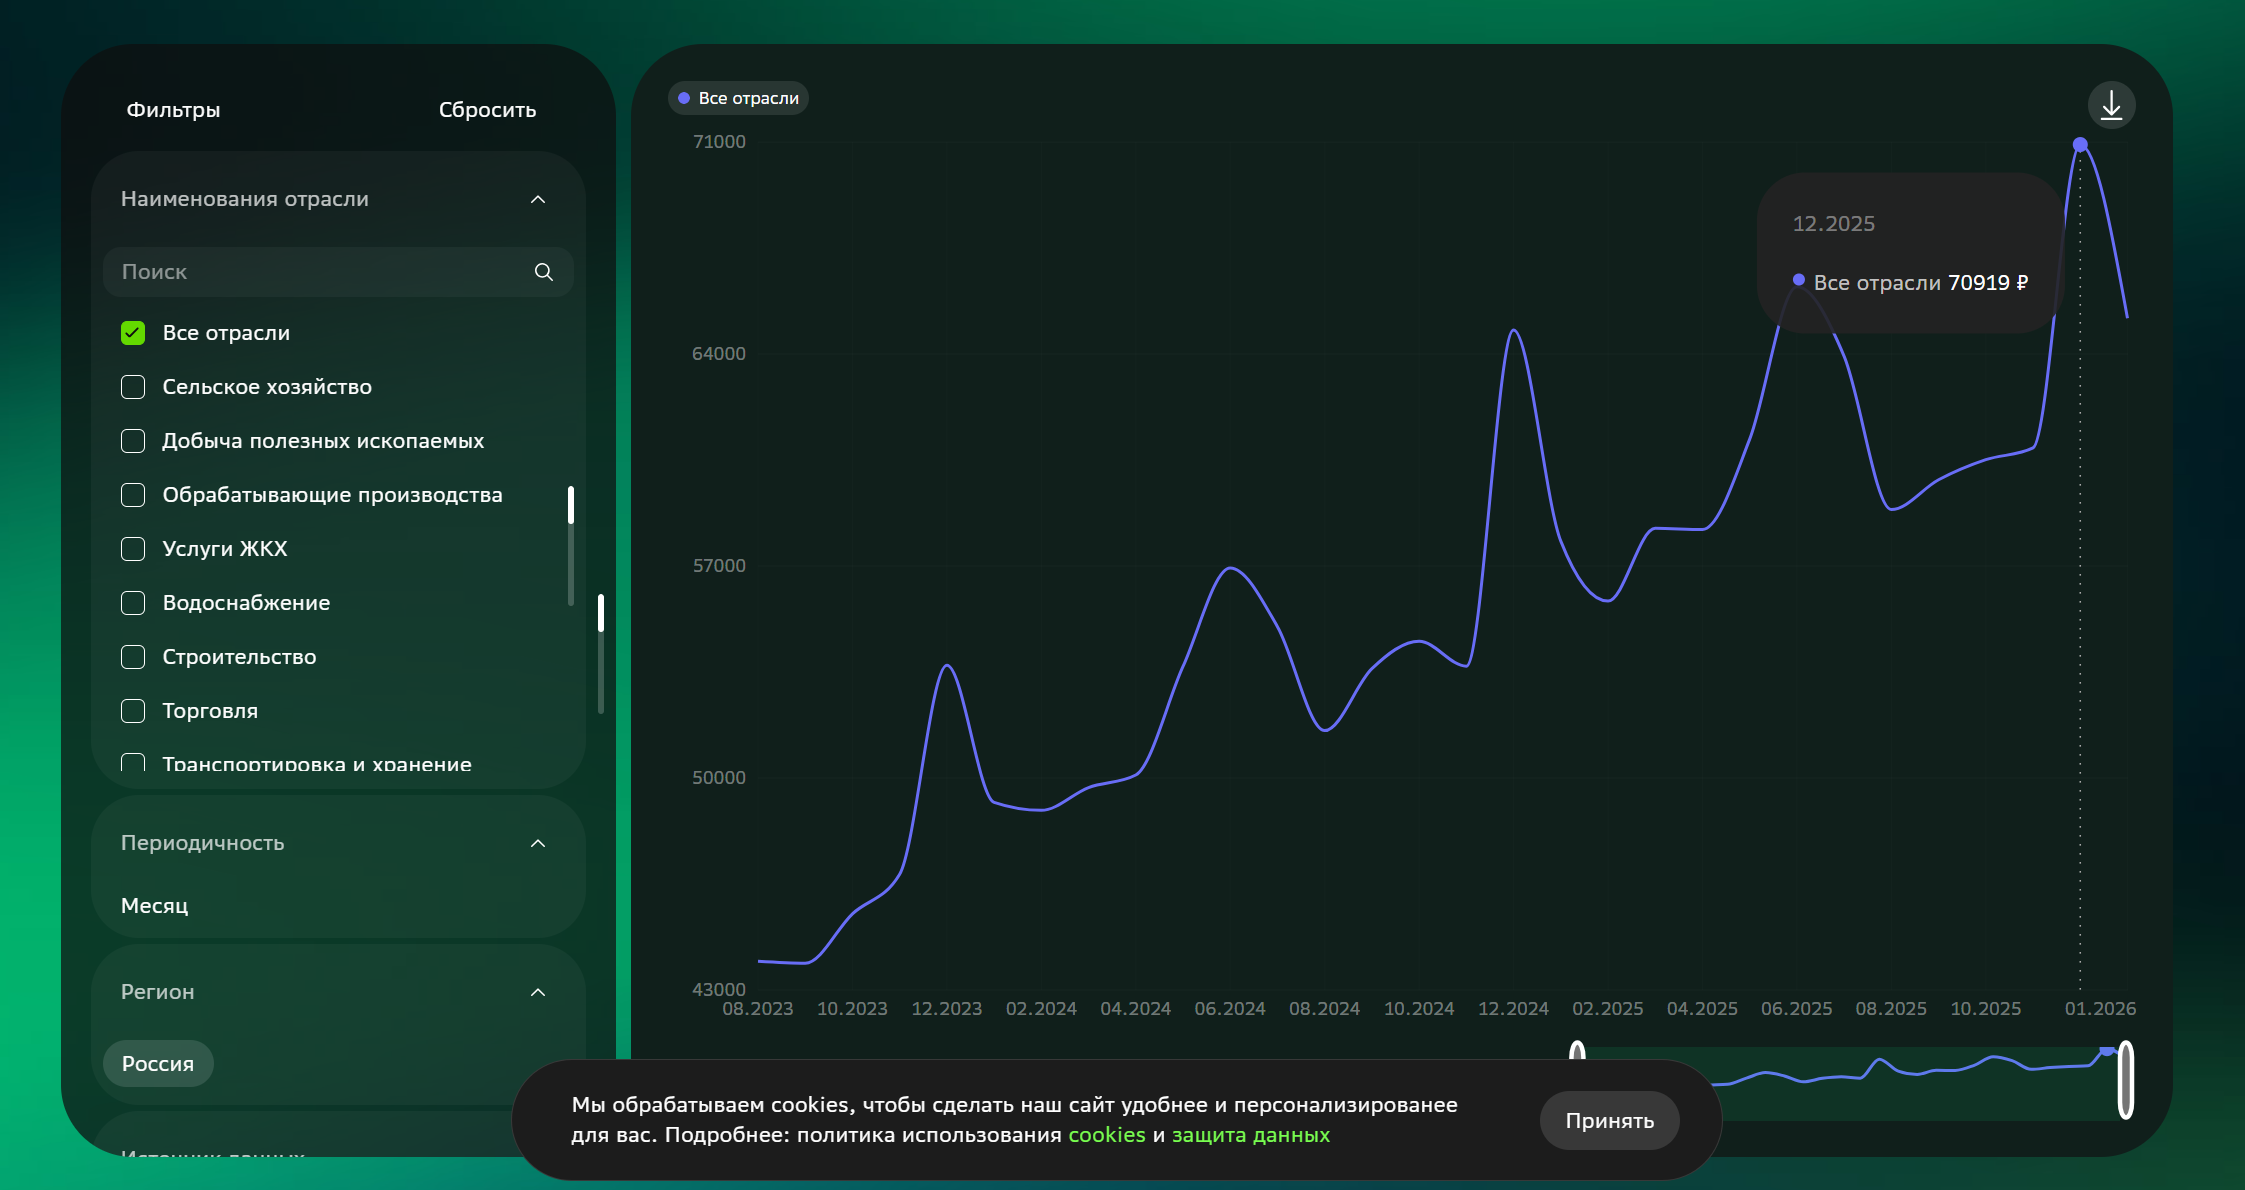Click the 'Россия' region chip
2245x1190 pixels.
158,1064
